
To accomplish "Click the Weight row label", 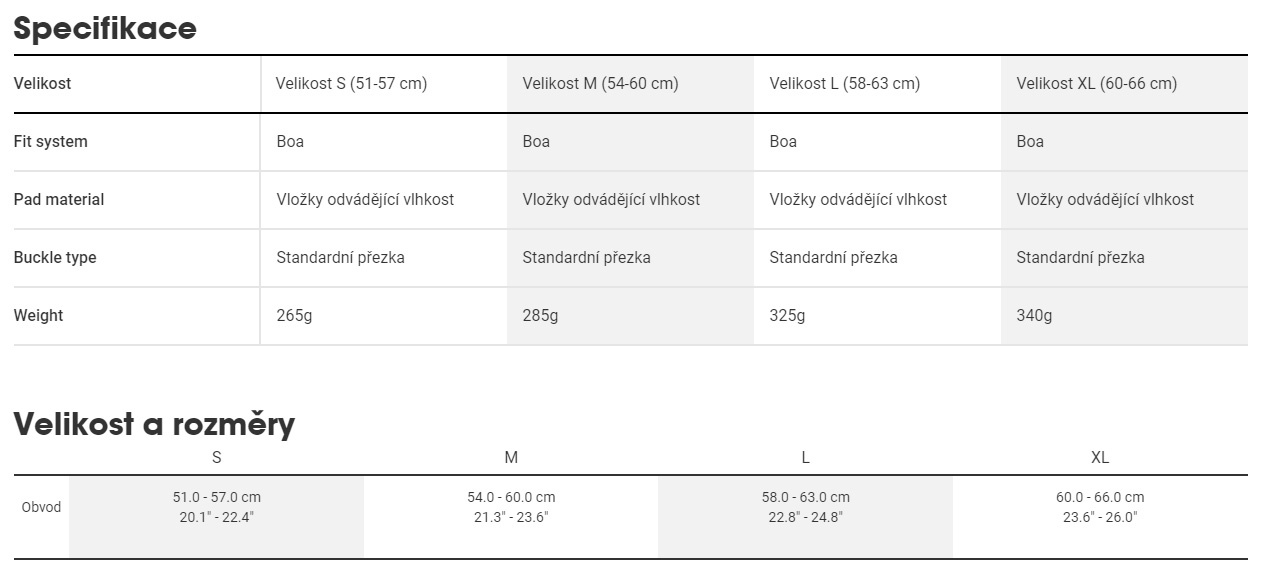I will point(38,316).
